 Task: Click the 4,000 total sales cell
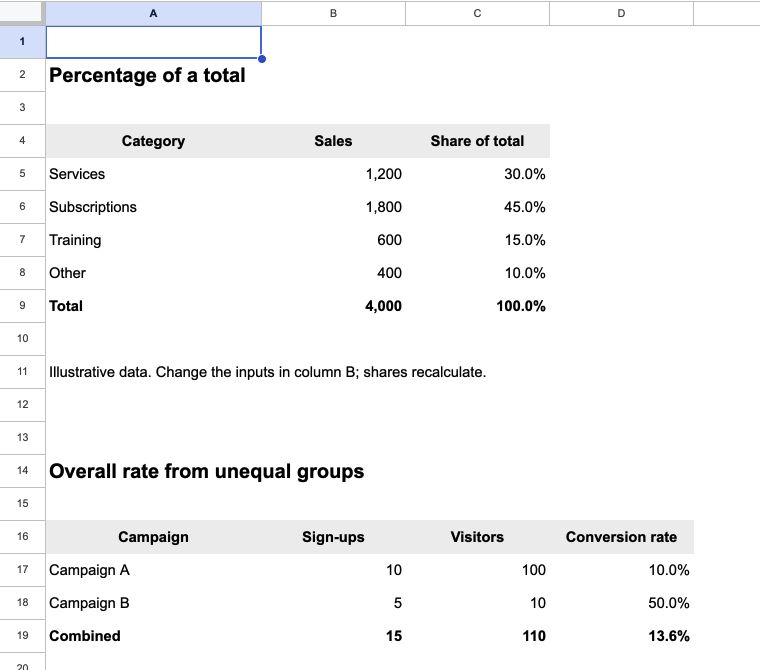[x=333, y=306]
